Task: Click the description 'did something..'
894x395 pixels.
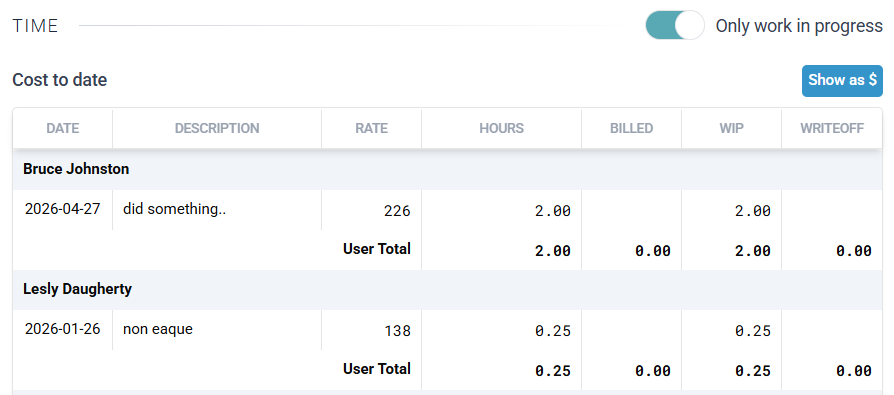Action: 174,209
